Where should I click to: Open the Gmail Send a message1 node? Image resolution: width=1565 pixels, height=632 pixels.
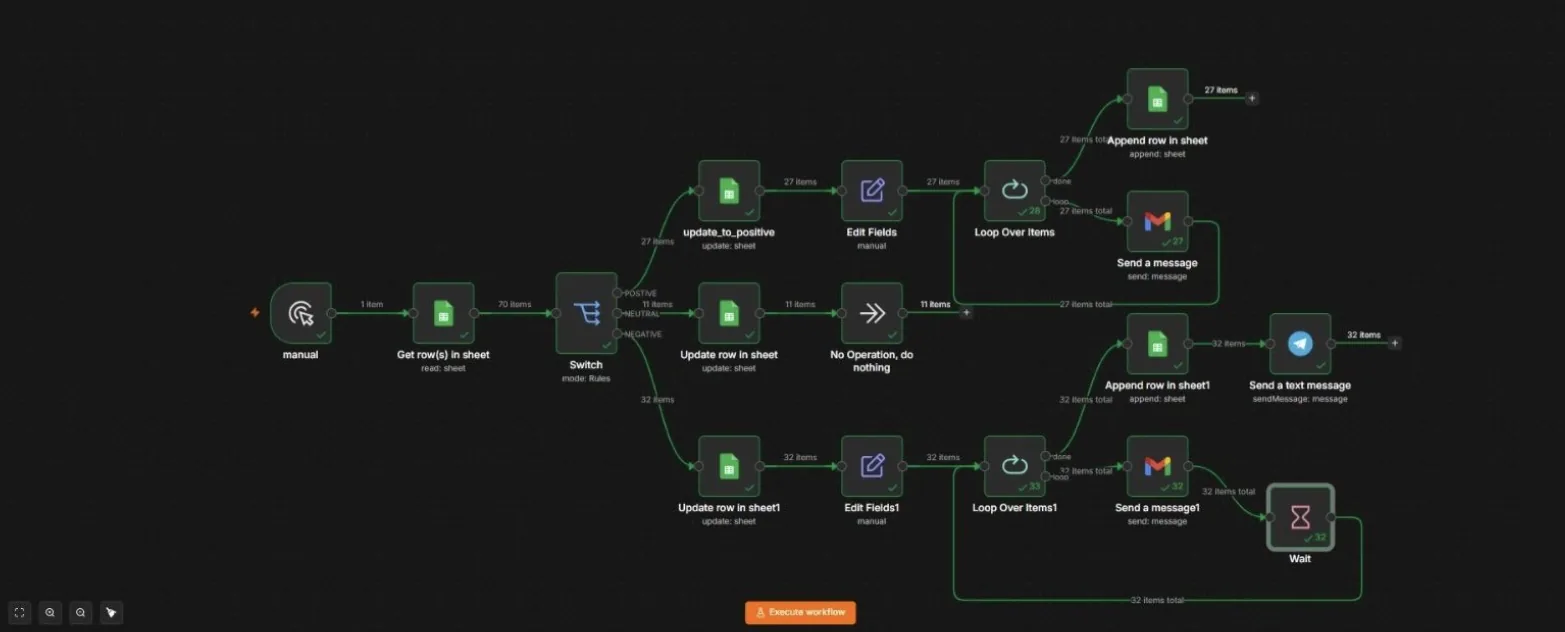(x=1157, y=466)
